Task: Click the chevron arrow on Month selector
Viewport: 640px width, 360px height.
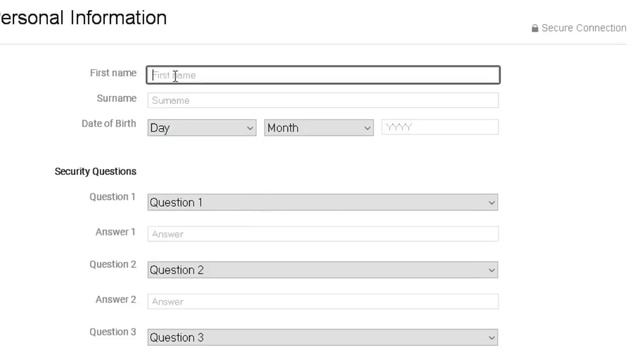Action: tap(367, 128)
